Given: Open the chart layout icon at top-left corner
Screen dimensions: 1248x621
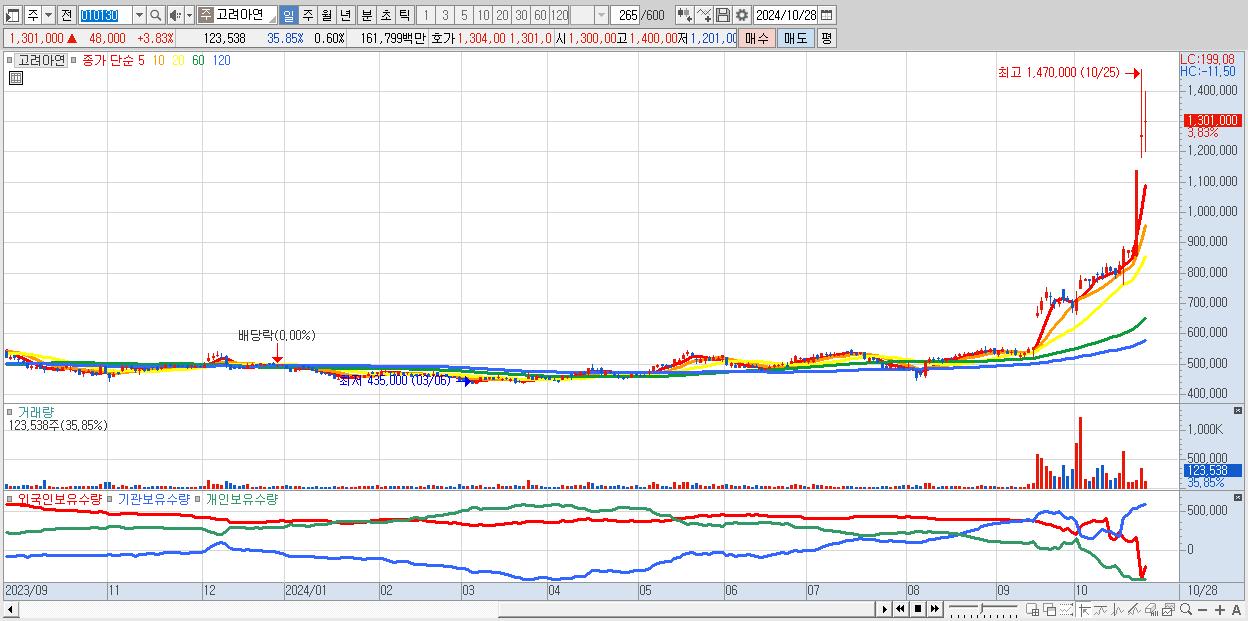Looking at the screenshot, I should (x=13, y=15).
